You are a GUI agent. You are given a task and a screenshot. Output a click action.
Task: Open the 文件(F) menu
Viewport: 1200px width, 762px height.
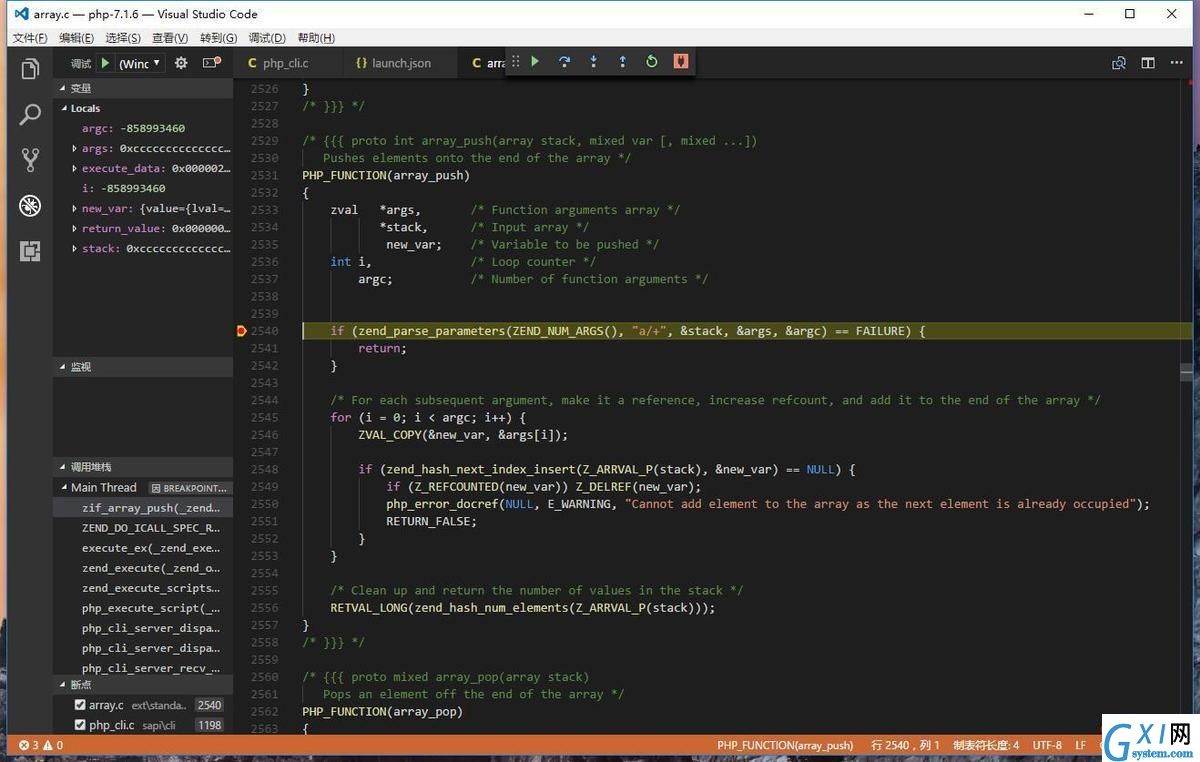coord(30,38)
